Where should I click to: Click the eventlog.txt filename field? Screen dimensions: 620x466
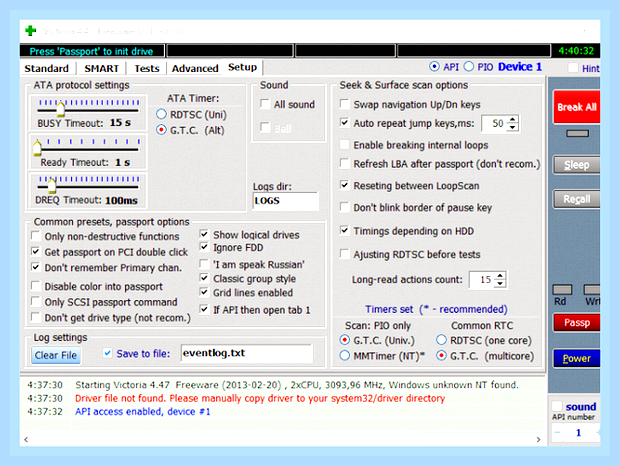click(x=247, y=353)
